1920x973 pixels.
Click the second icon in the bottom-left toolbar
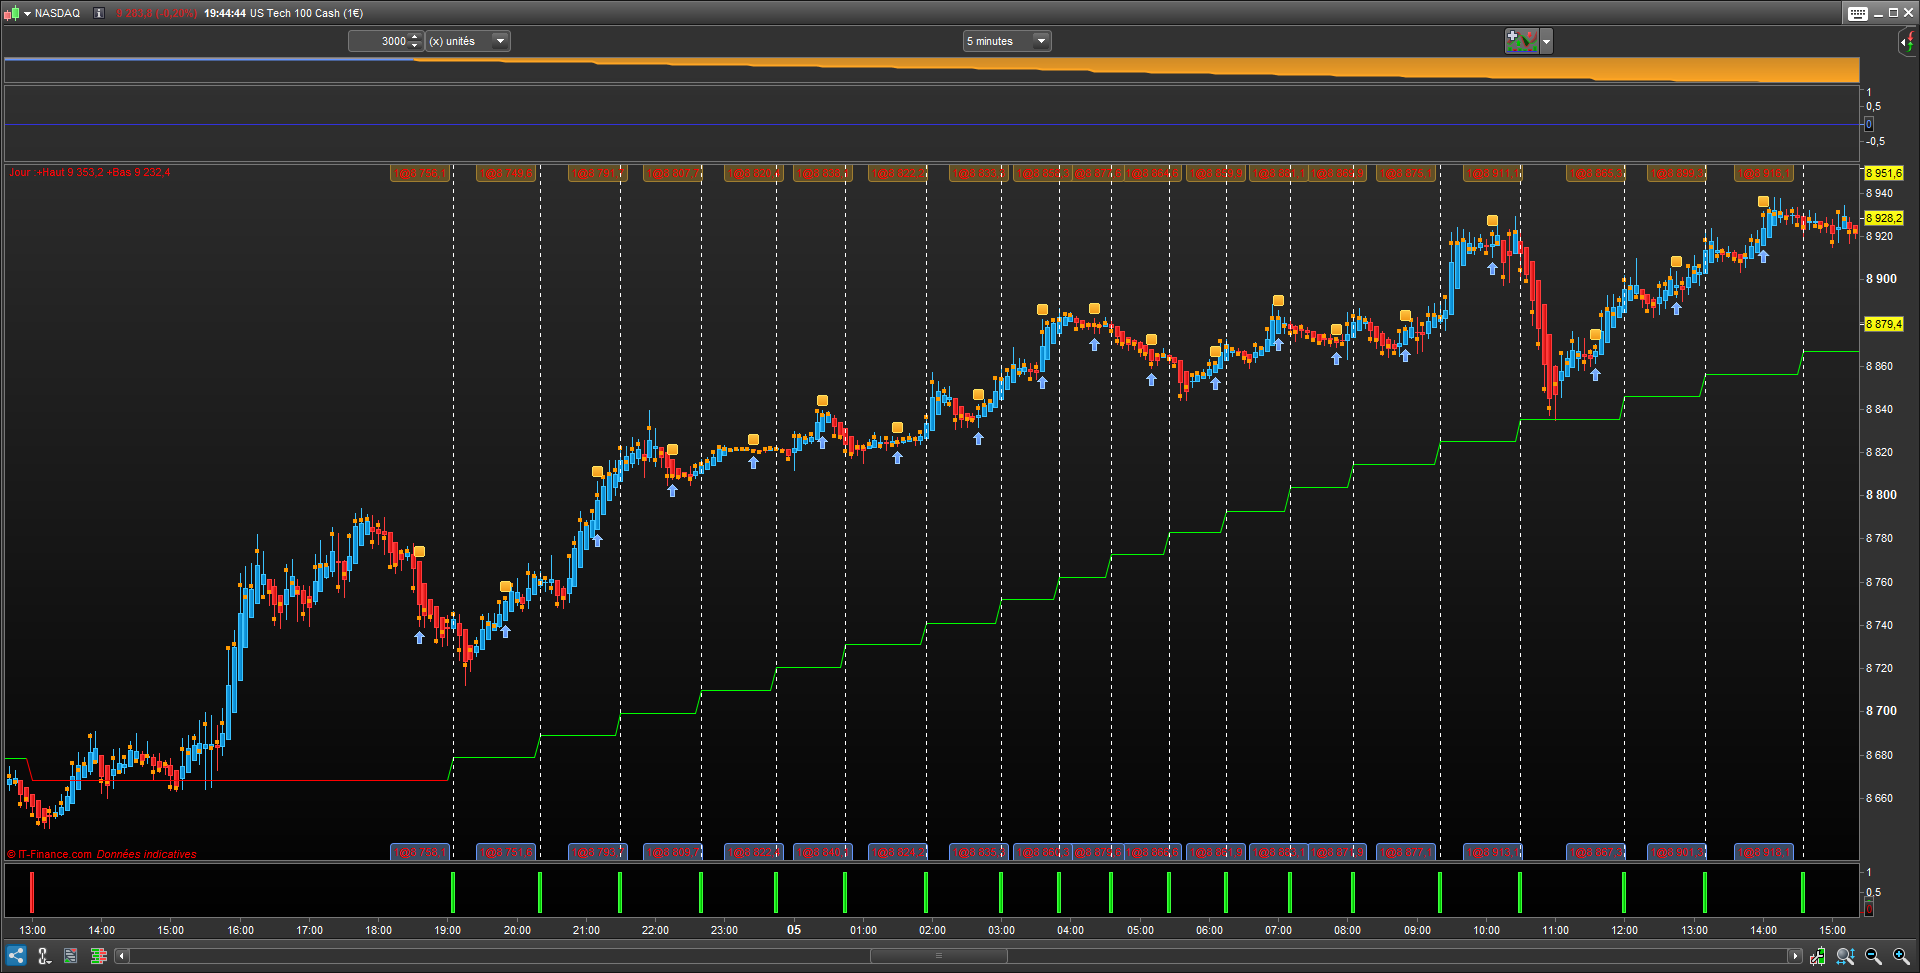tap(44, 956)
